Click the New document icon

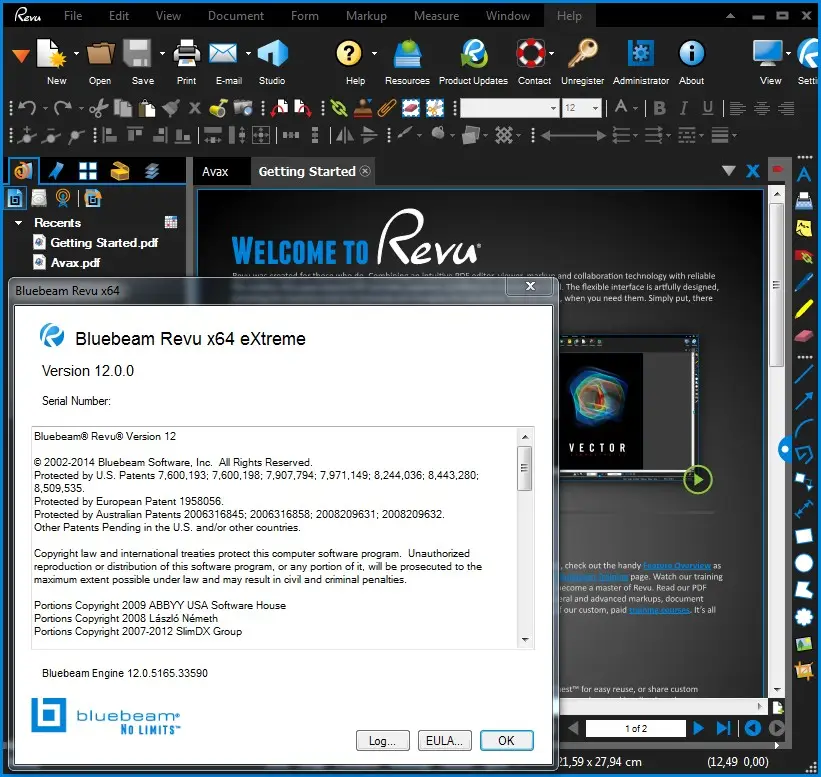[x=51, y=53]
